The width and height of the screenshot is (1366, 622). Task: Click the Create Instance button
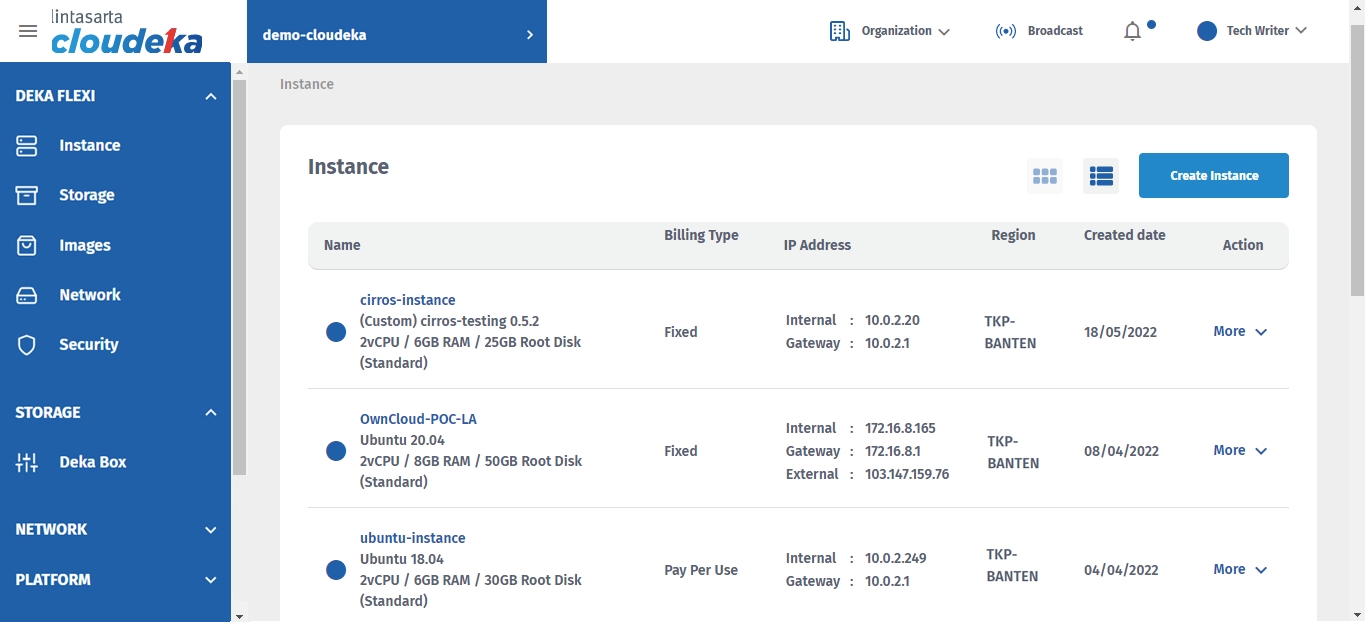[x=1213, y=176]
